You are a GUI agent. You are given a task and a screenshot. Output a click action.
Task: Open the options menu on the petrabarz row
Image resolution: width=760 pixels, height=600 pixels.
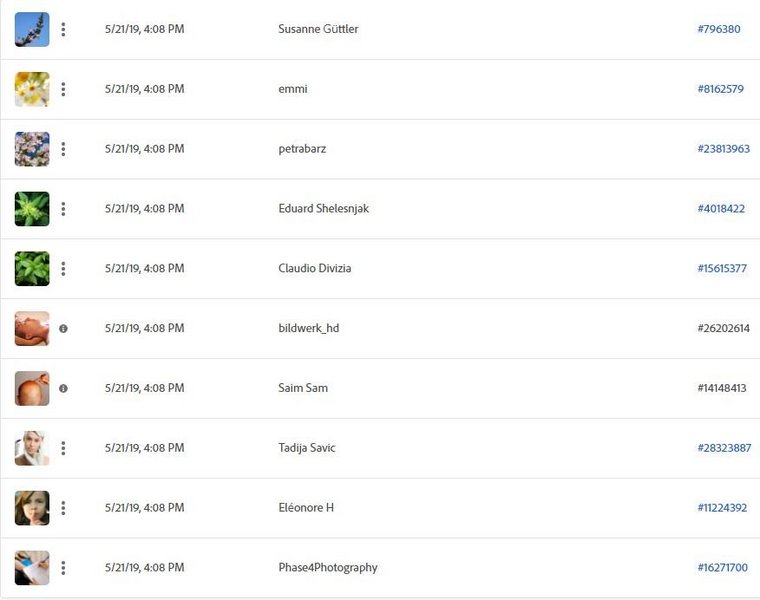[63, 149]
